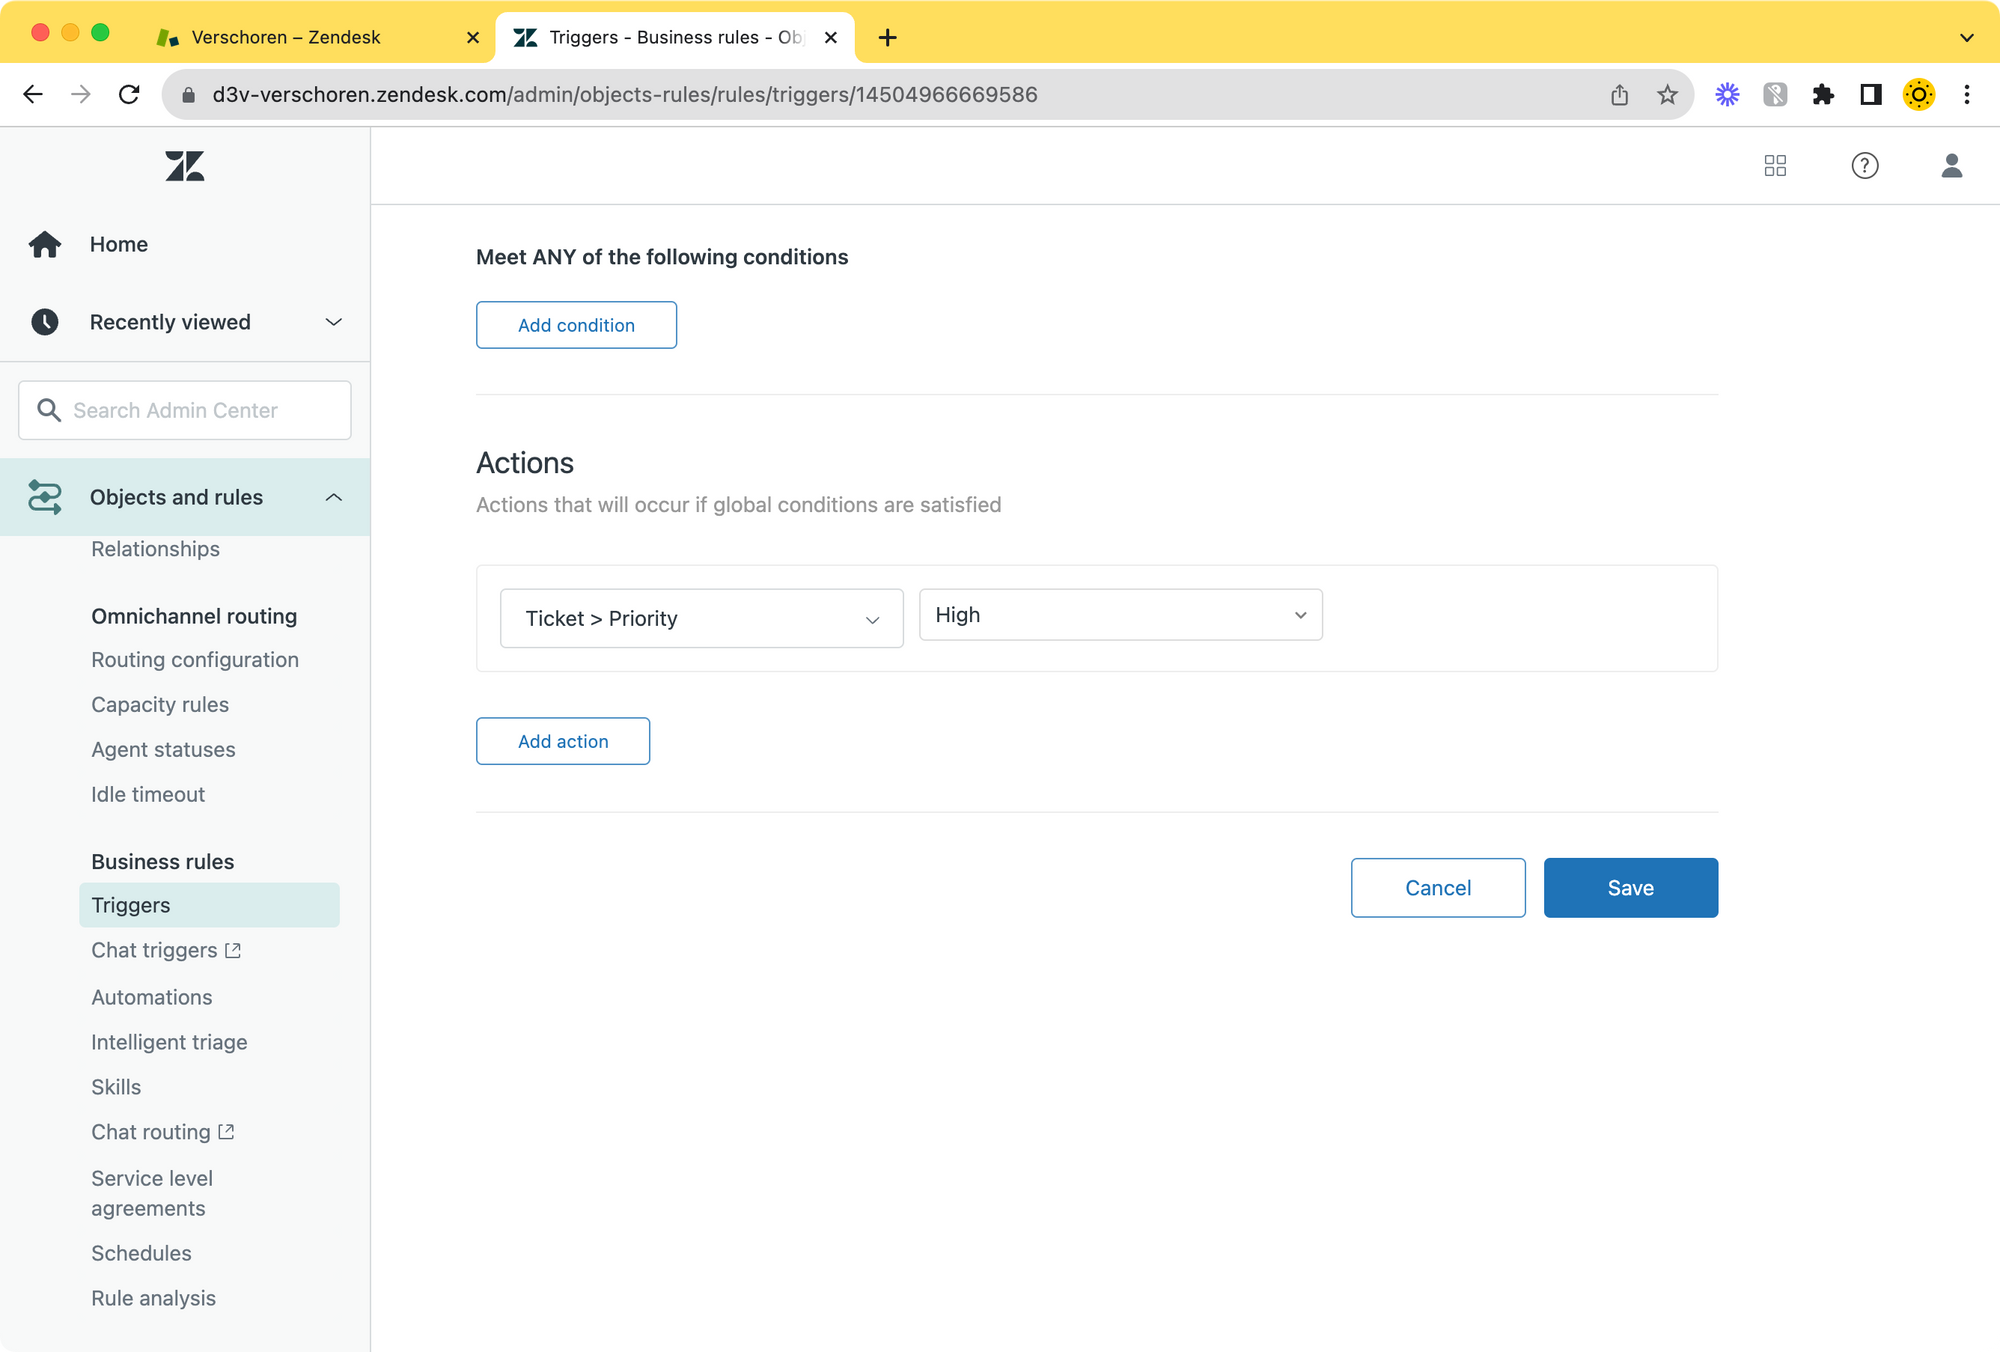The height and width of the screenshot is (1352, 2000).
Task: Click the Home house icon
Action: tap(45, 244)
